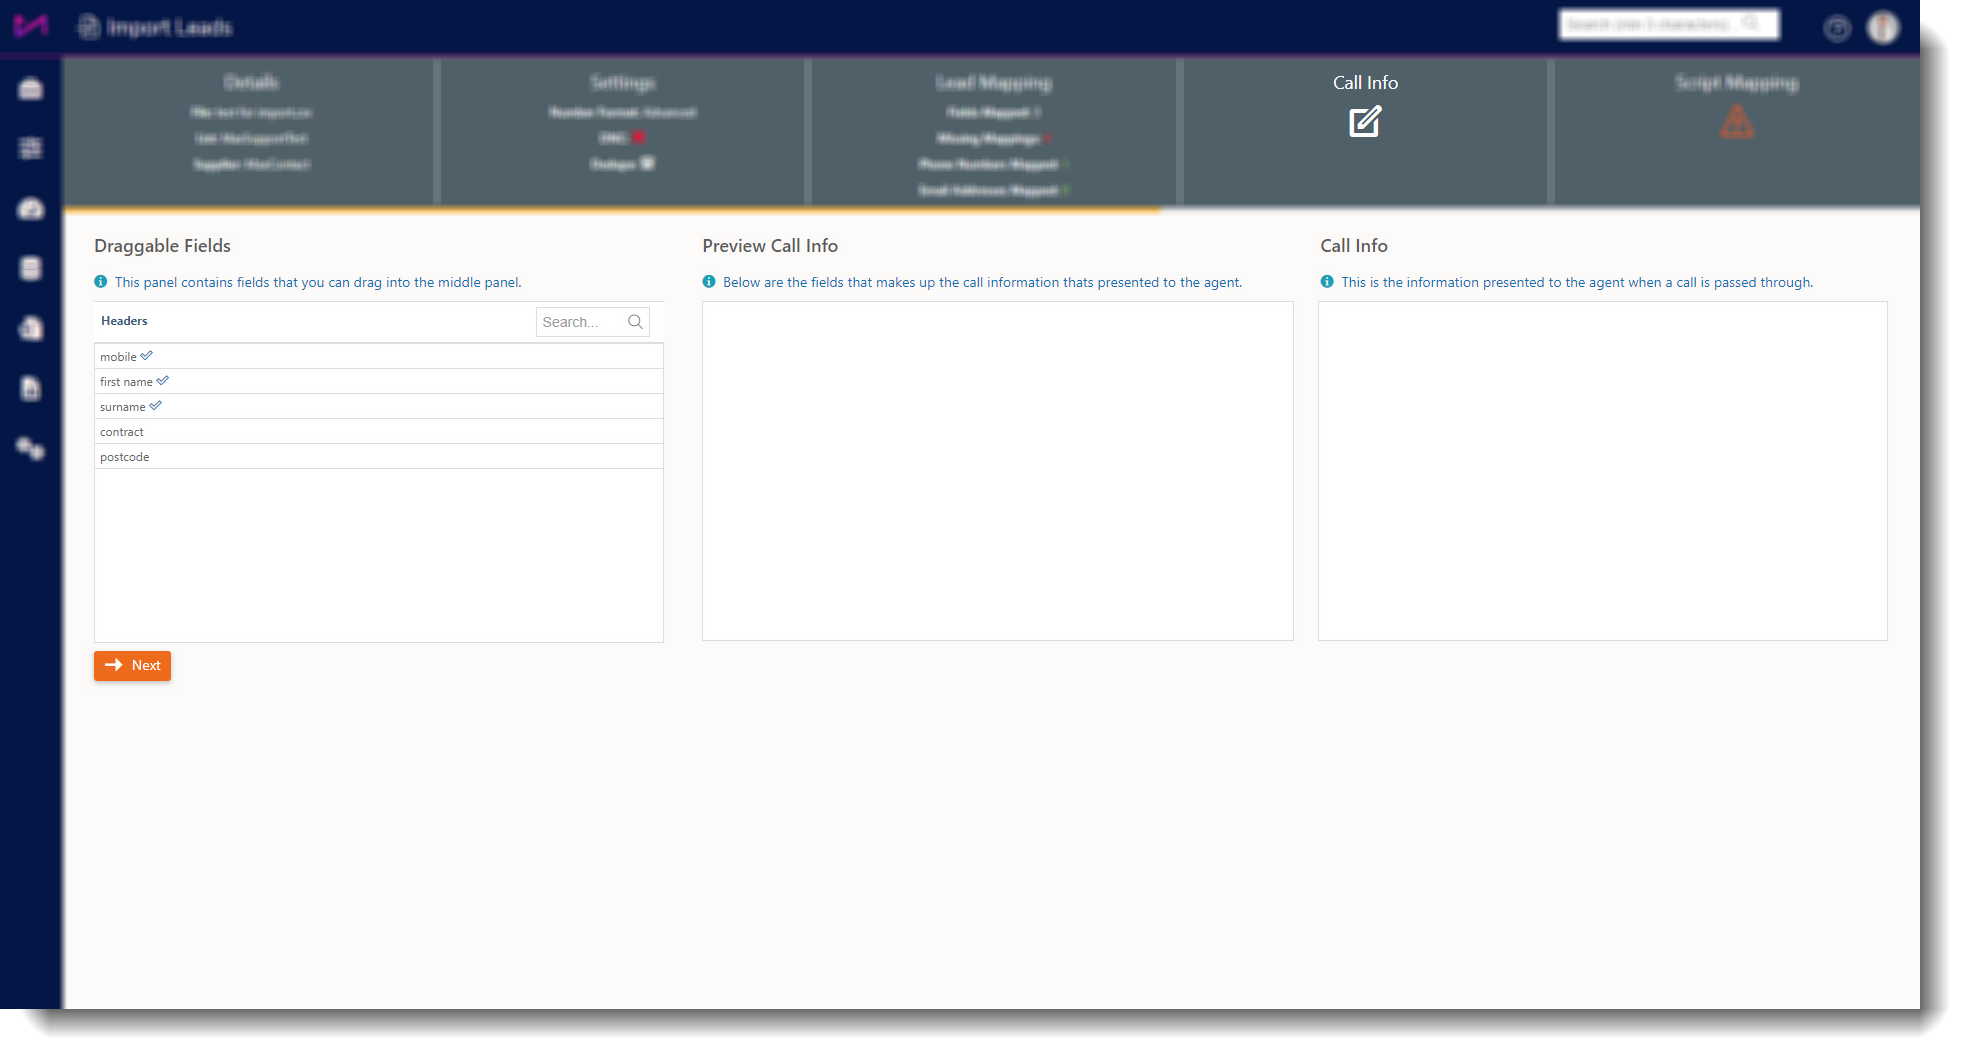This screenshot has height=1059, width=1970.
Task: Select the postcode draggable field
Action: [x=378, y=457]
